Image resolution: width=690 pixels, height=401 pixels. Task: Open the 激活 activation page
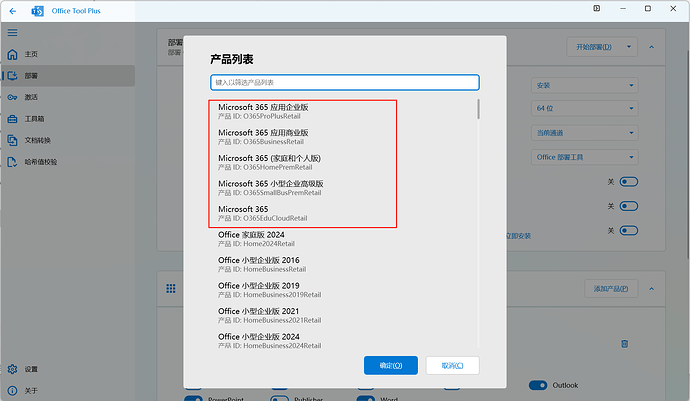(x=68, y=97)
